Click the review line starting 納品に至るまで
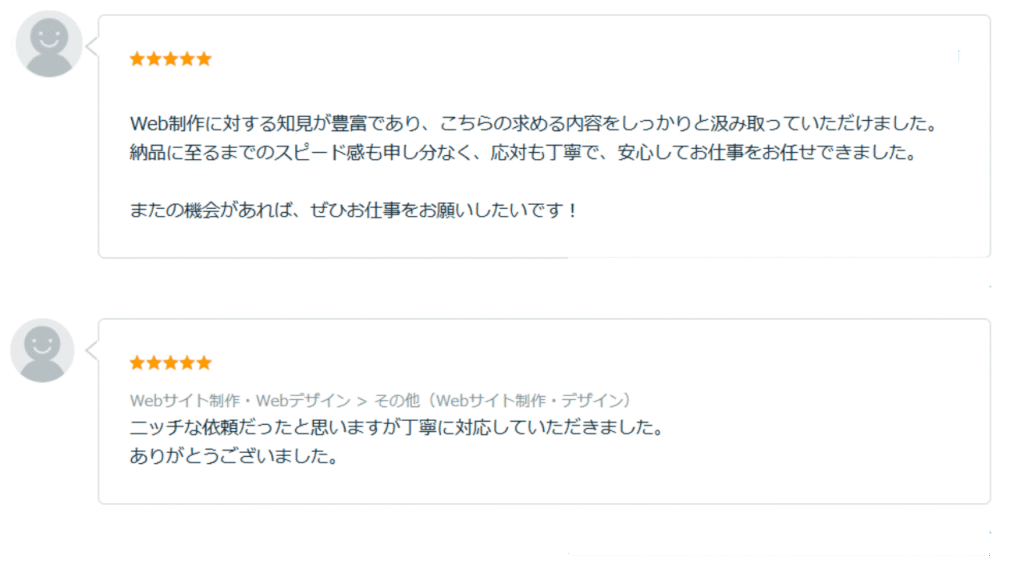Screen dimensions: 1024x576 (x=524, y=152)
